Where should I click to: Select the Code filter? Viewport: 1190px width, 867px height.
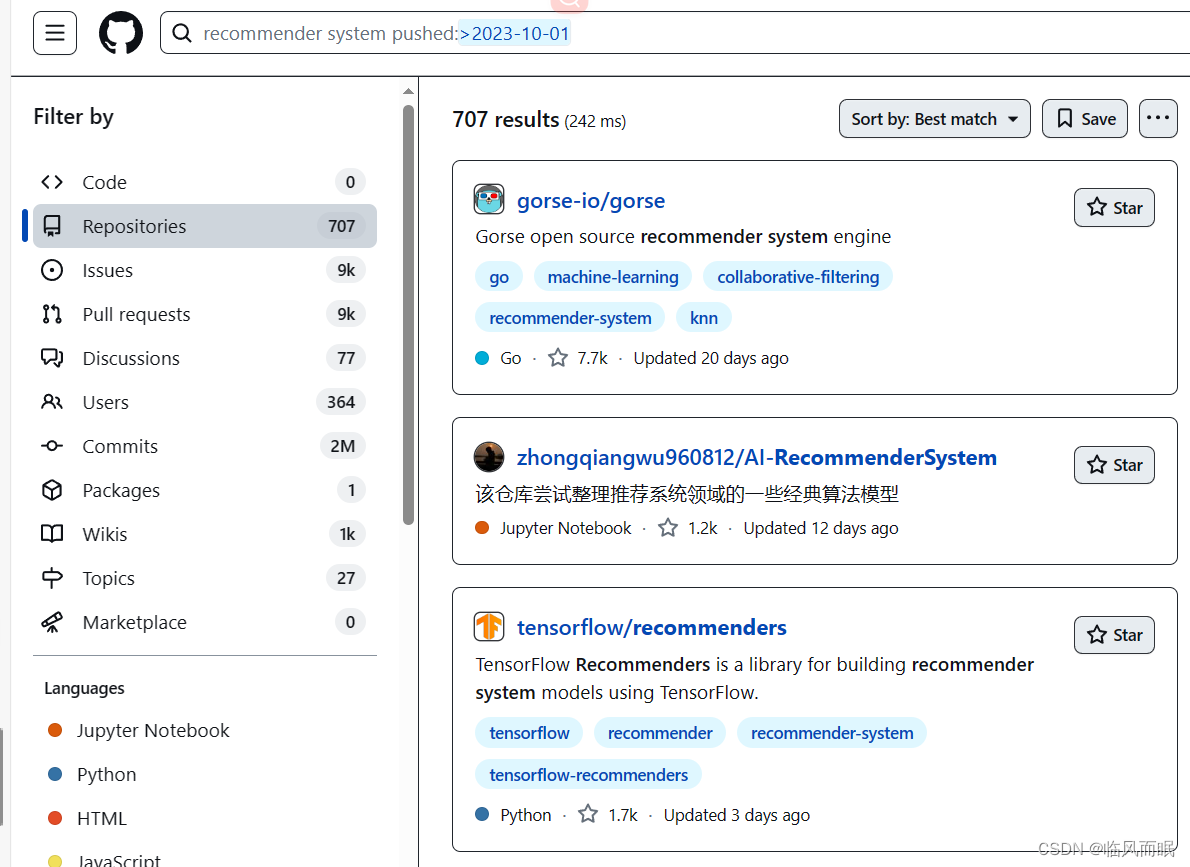point(205,182)
